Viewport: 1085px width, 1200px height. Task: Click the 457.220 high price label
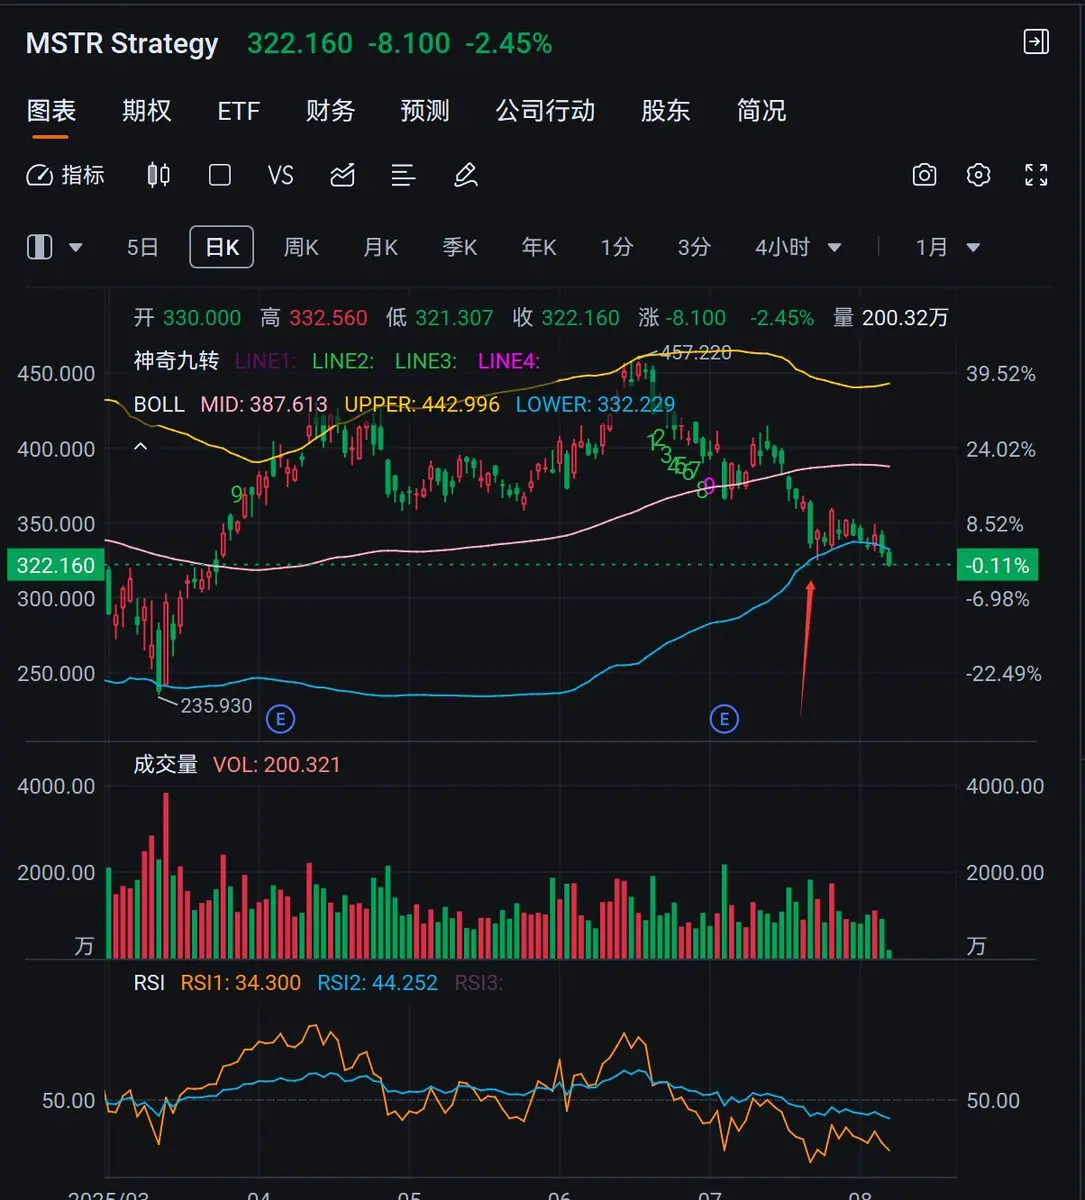(695, 353)
